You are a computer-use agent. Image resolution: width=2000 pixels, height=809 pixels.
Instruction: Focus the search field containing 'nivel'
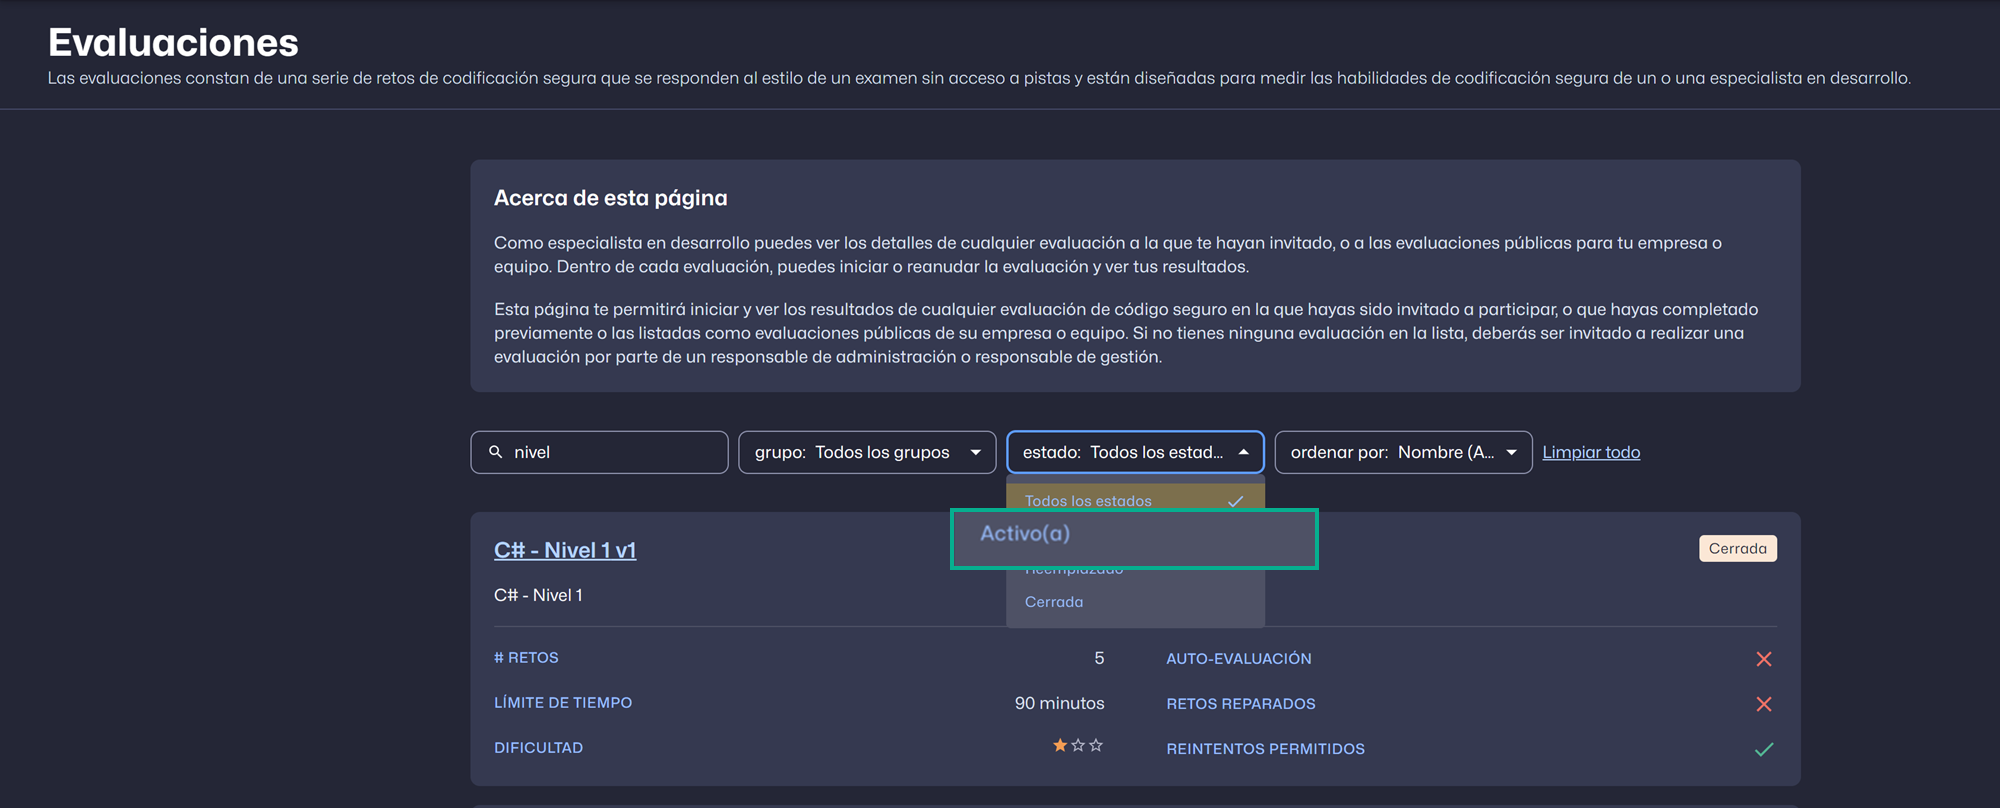point(599,452)
